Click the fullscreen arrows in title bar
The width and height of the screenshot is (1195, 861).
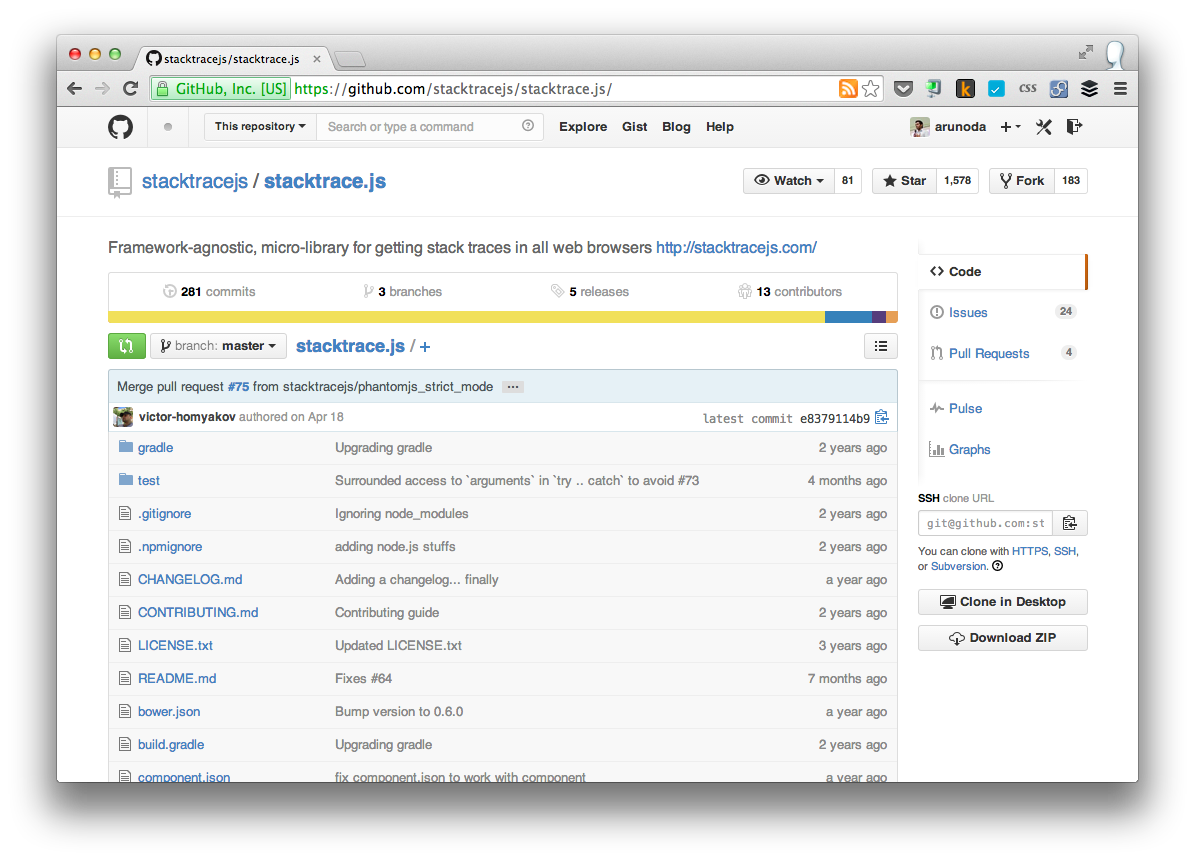pyautogui.click(x=1086, y=52)
